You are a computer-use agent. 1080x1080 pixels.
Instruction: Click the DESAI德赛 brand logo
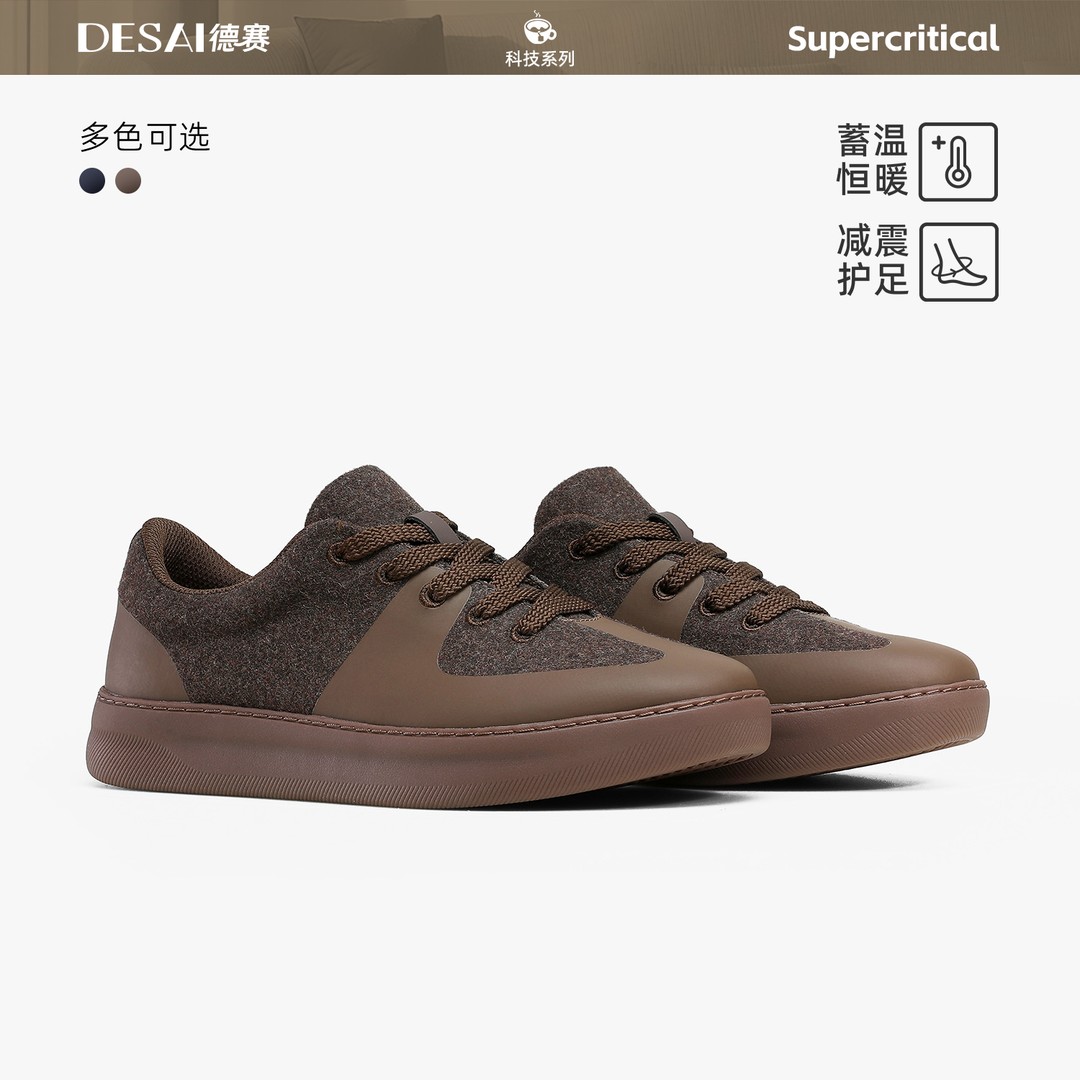coord(173,38)
